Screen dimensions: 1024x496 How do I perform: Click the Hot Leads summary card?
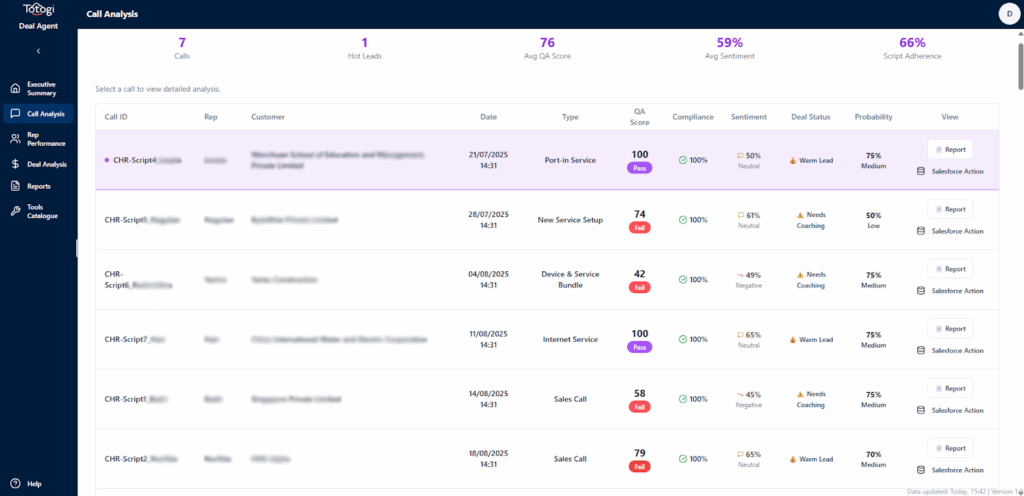coord(364,48)
